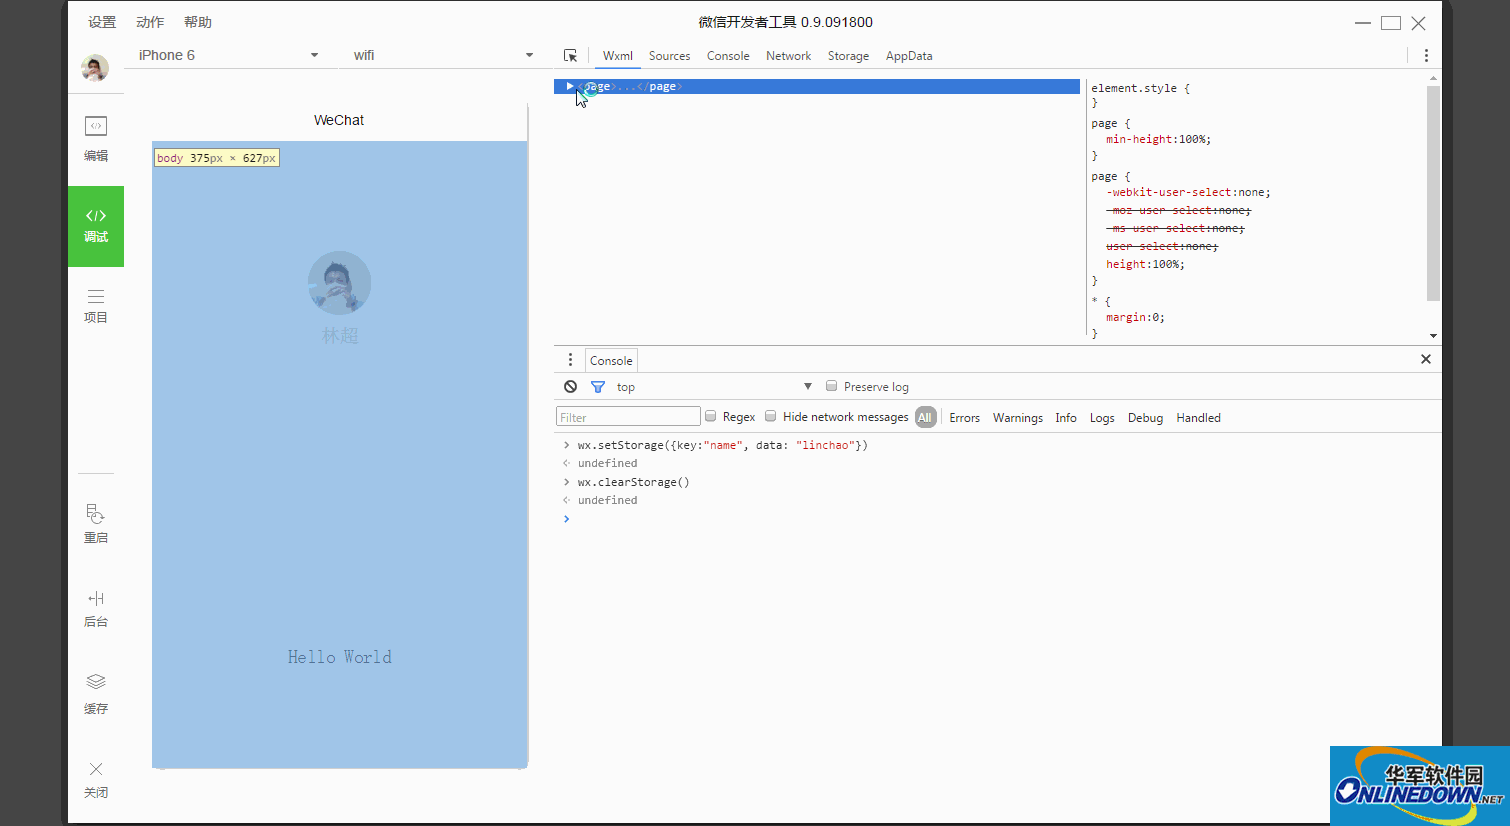Filter console by Warnings
Image resolution: width=1510 pixels, height=826 pixels.
[x=1017, y=418]
